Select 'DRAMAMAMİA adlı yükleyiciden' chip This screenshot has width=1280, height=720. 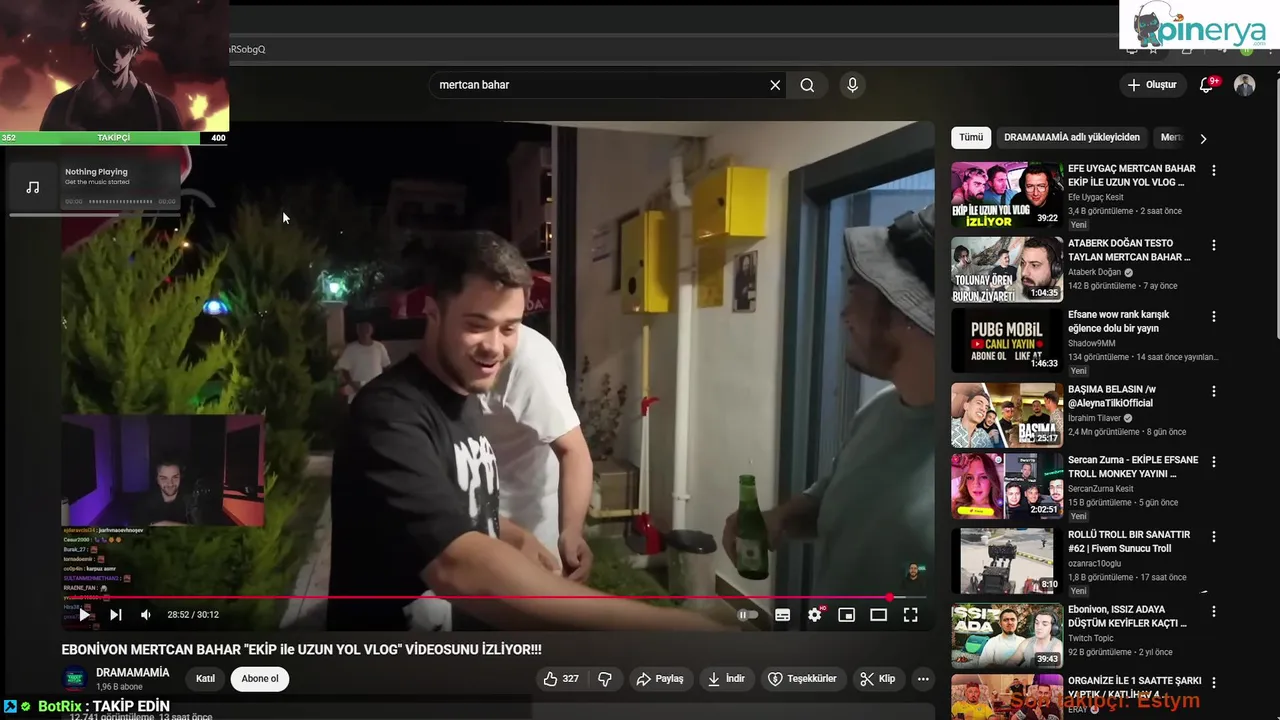tap(1072, 138)
